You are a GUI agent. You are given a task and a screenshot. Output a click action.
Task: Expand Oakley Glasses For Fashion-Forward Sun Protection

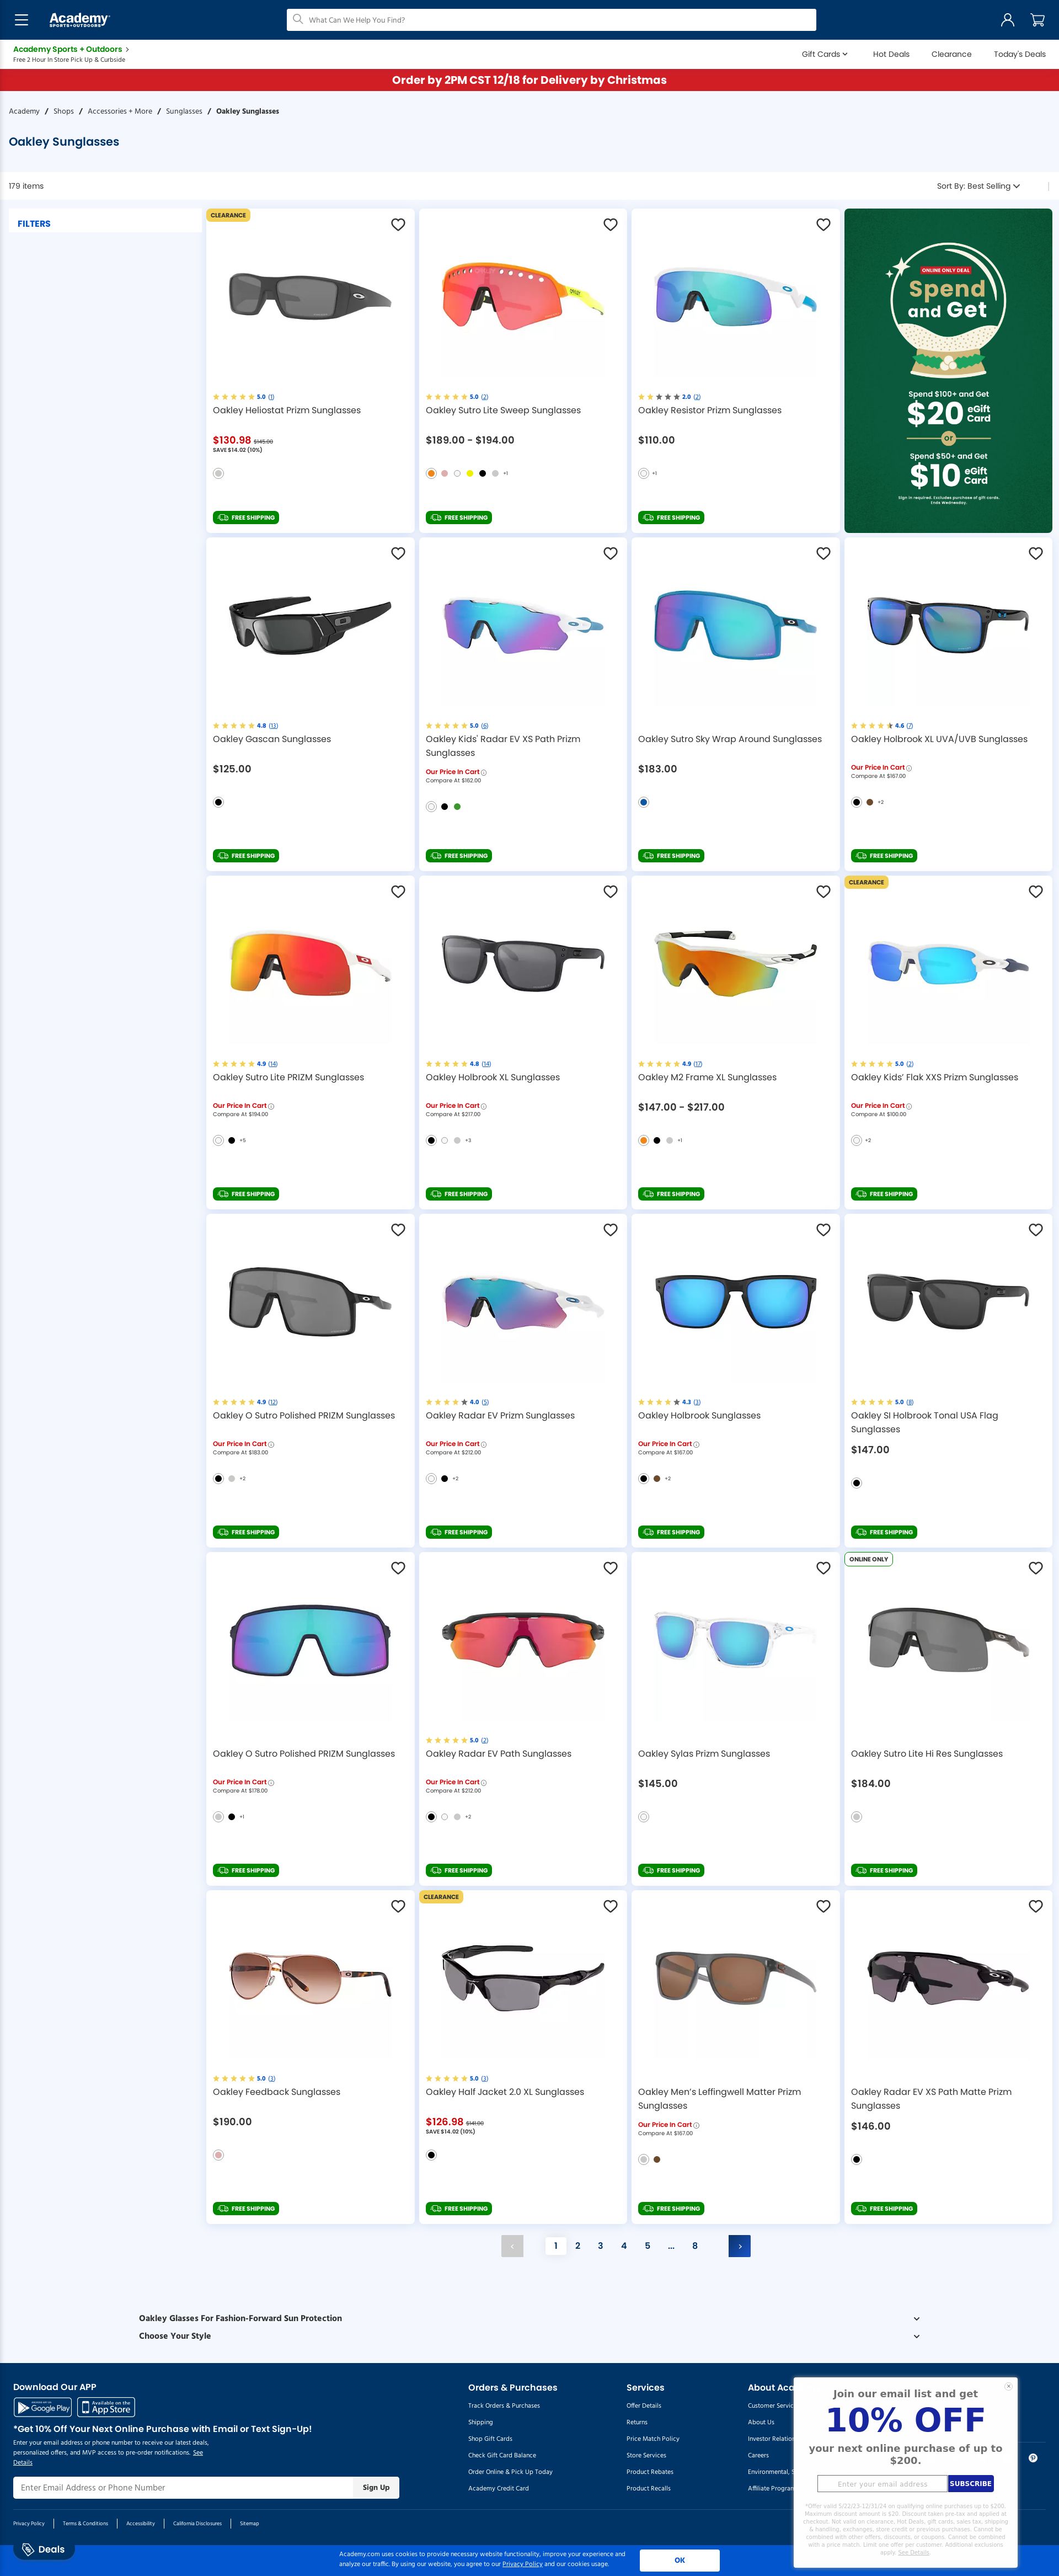pos(529,2318)
